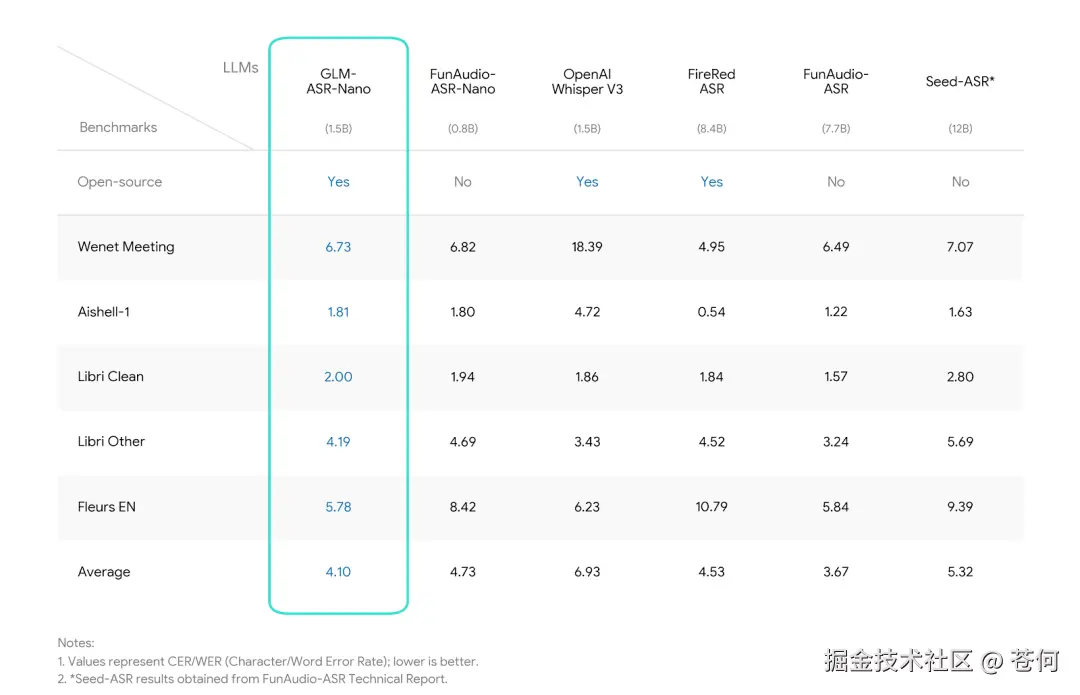Click the GLM-ASR-Nano column header
This screenshot has width=1080, height=695.
338,82
